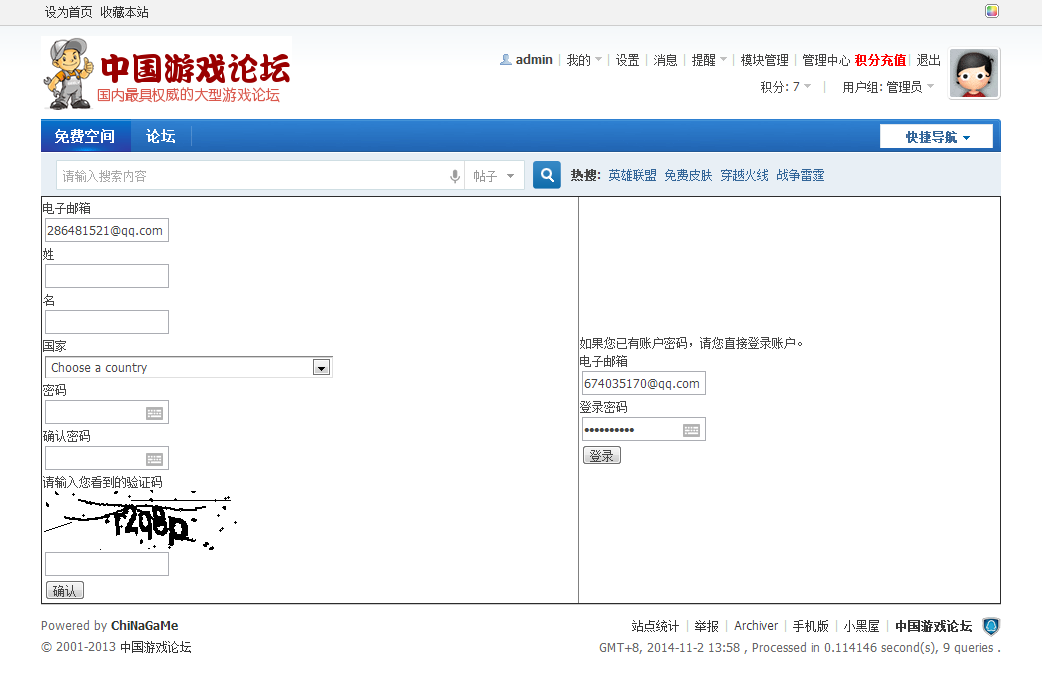The width and height of the screenshot is (1042, 680).
Task: Click the small icon in the top-right corner bar
Action: [x=992, y=10]
